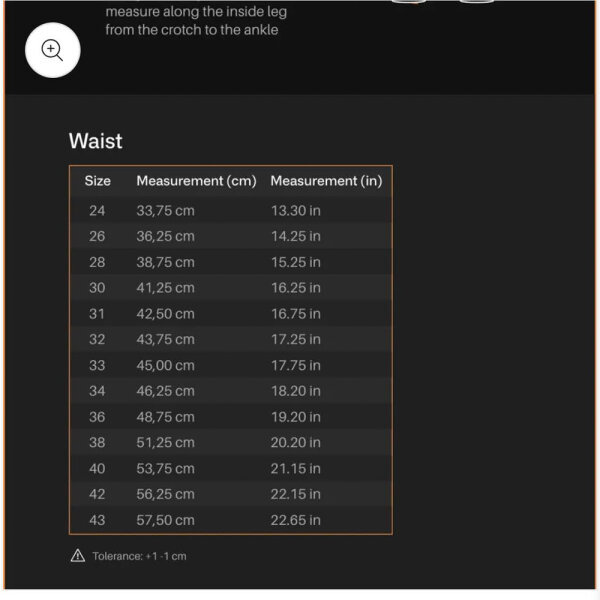The image size is (600, 600).
Task: Click size 24 in the table
Action: click(97, 211)
